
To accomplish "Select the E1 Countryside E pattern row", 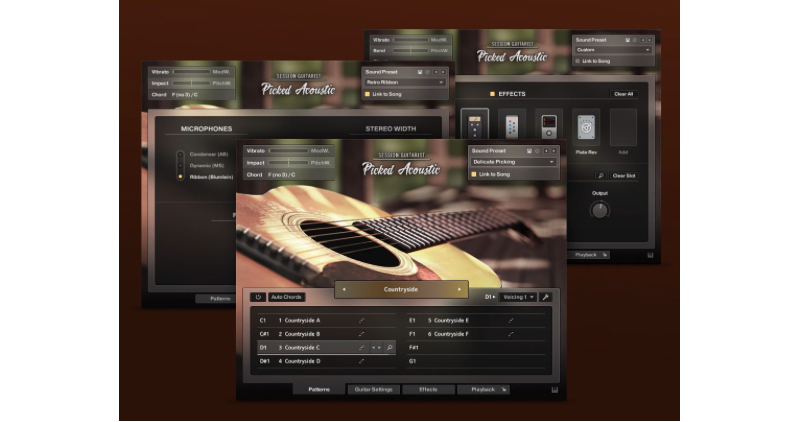I will click(x=476, y=320).
